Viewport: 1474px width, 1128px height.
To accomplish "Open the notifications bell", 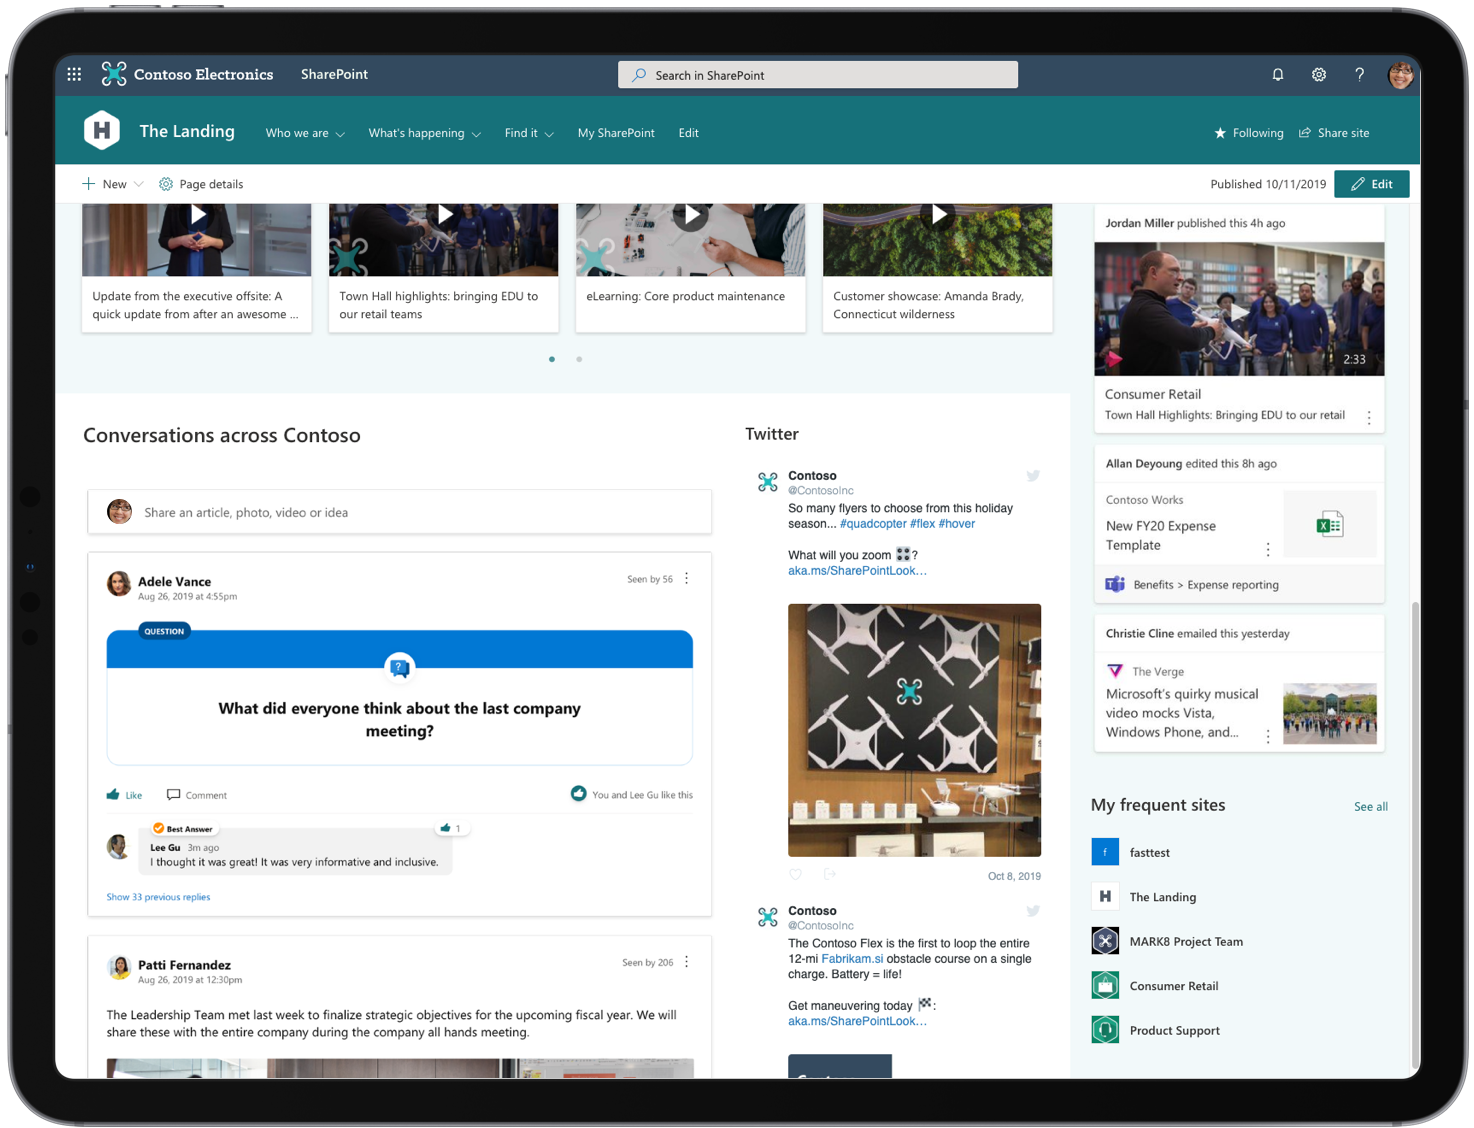I will click(x=1277, y=74).
